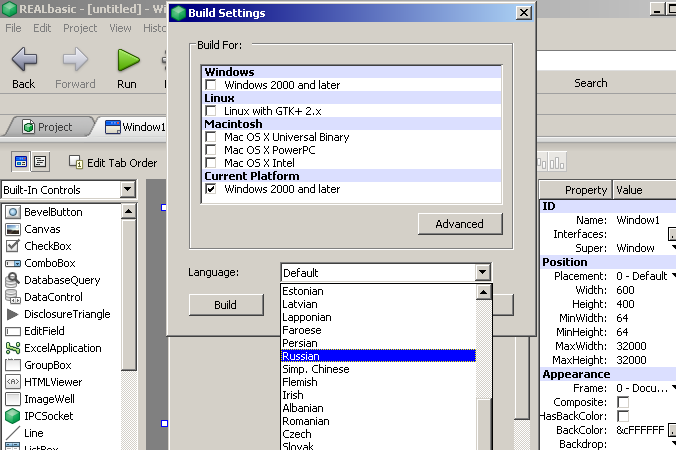Select the Canvas control icon
Screen dimensions: 676x450
pyautogui.click(x=13, y=229)
